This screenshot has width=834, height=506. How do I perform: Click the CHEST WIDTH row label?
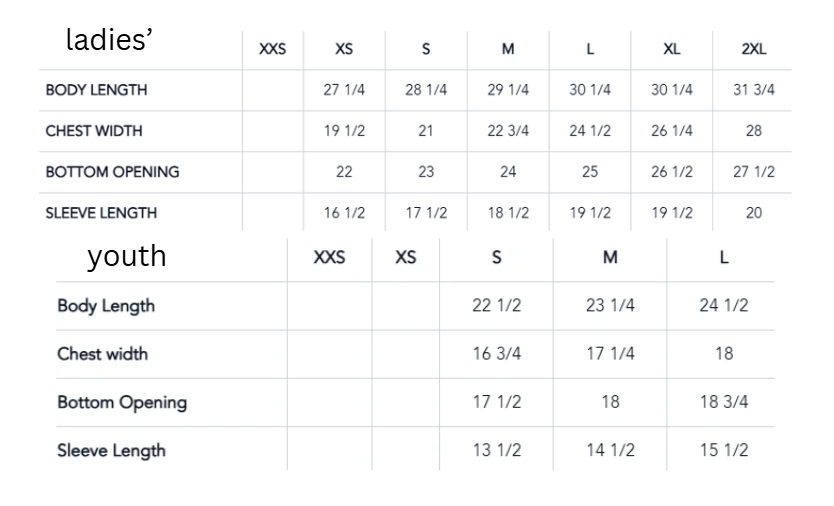coord(94,131)
